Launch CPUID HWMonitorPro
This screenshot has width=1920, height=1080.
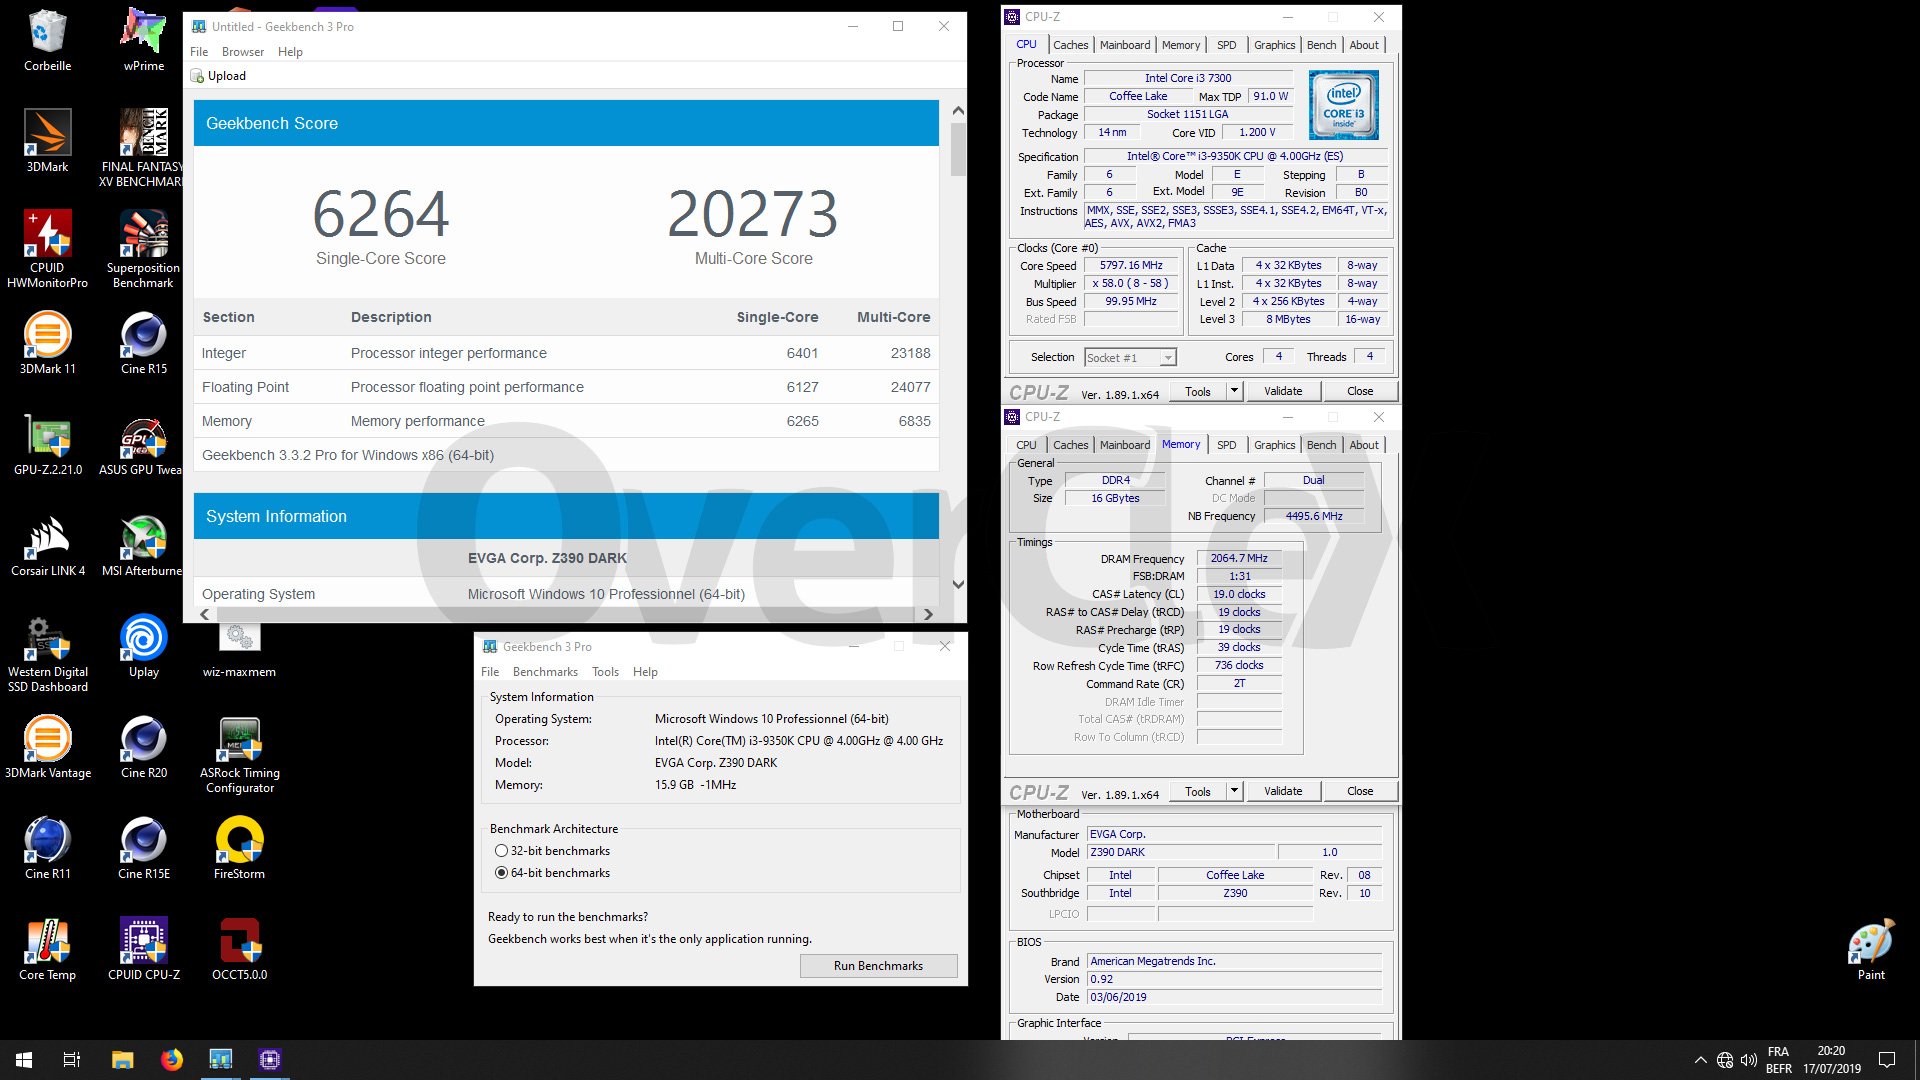(47, 249)
